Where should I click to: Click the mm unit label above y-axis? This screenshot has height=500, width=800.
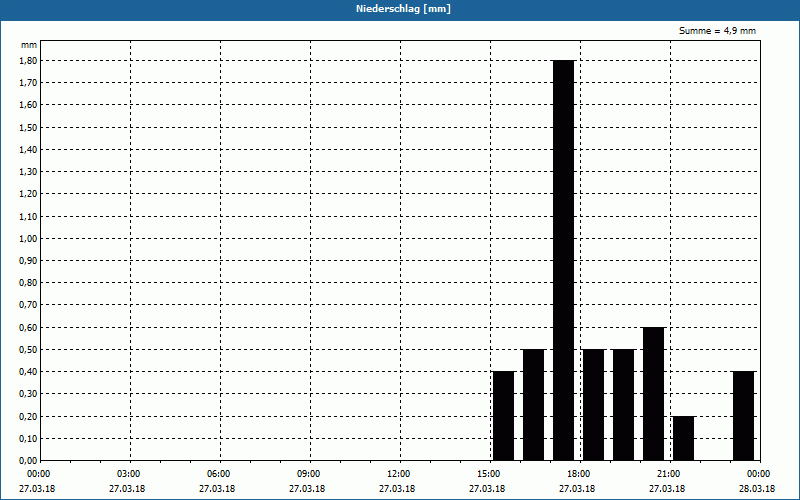[x=29, y=45]
